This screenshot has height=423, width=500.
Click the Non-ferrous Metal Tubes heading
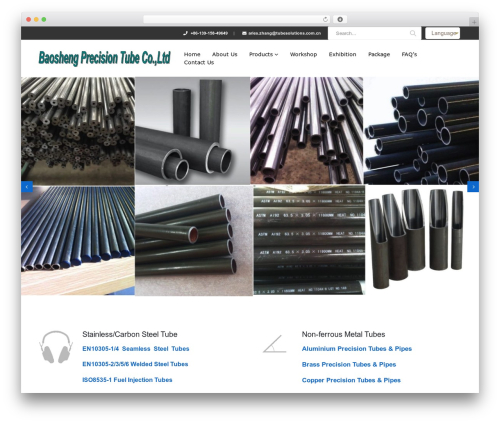343,334
